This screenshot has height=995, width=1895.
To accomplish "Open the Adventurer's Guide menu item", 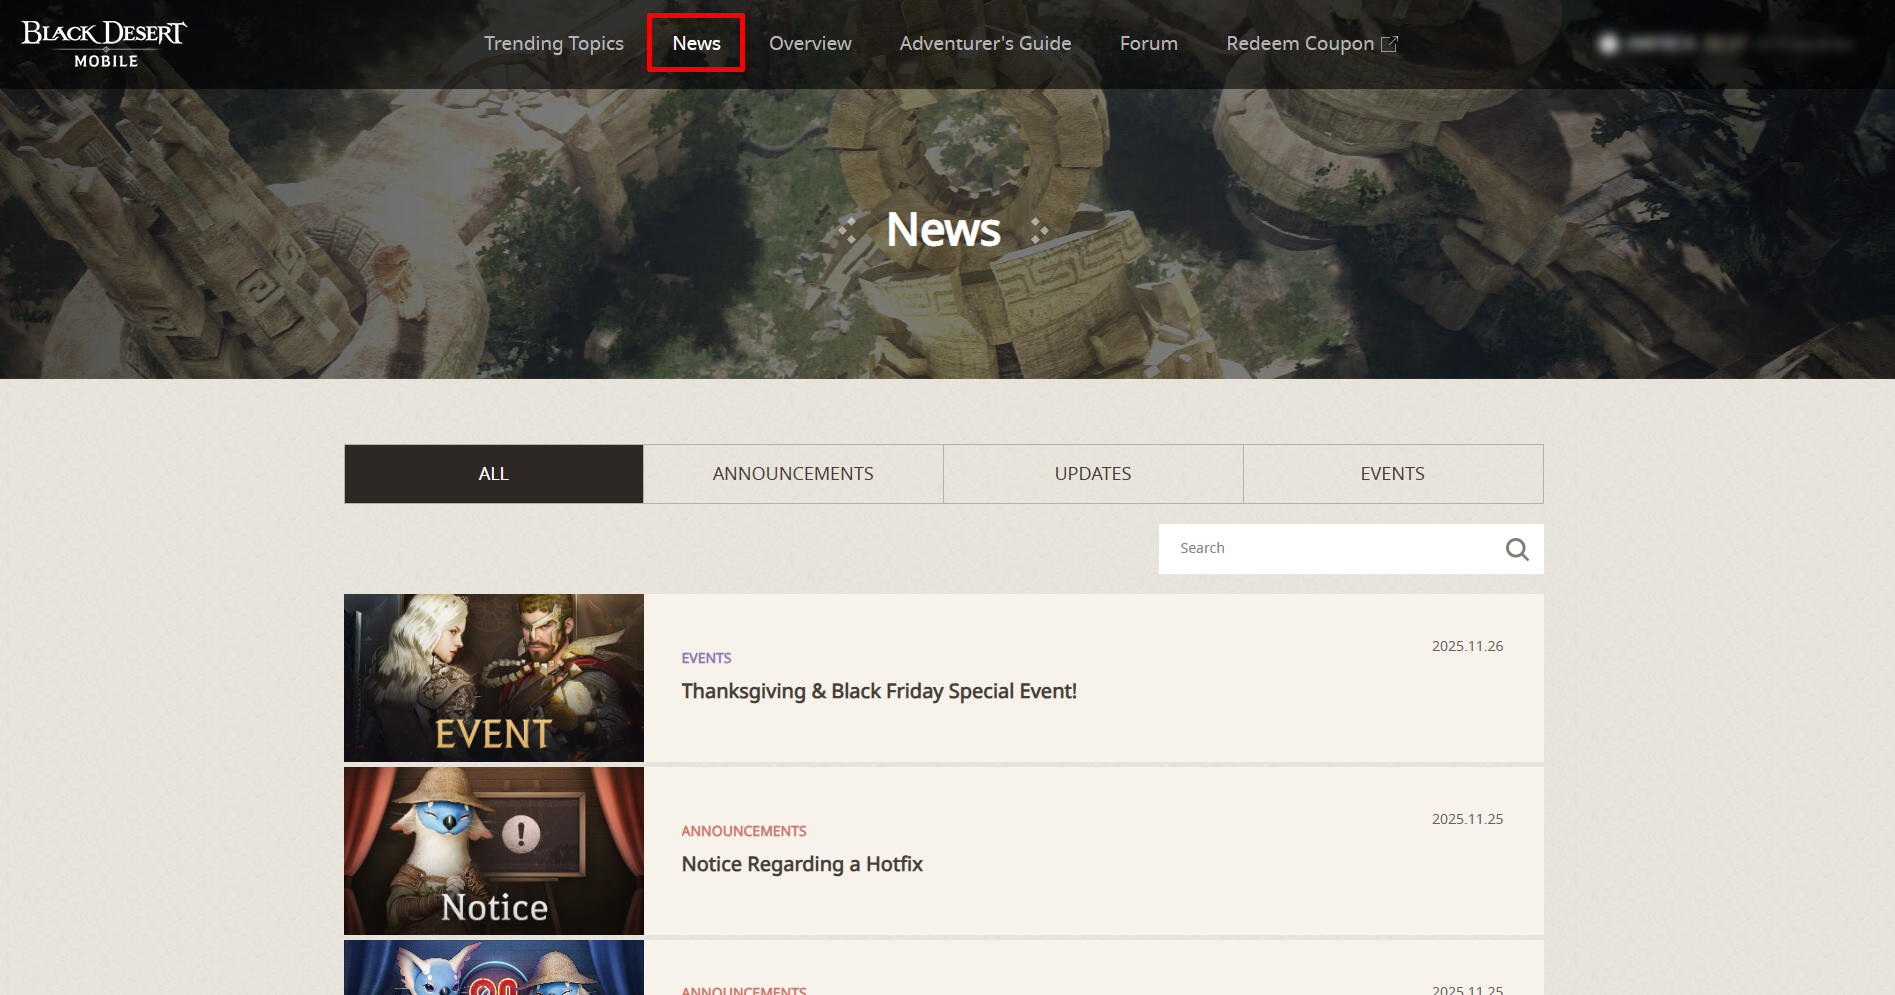I will (985, 43).
